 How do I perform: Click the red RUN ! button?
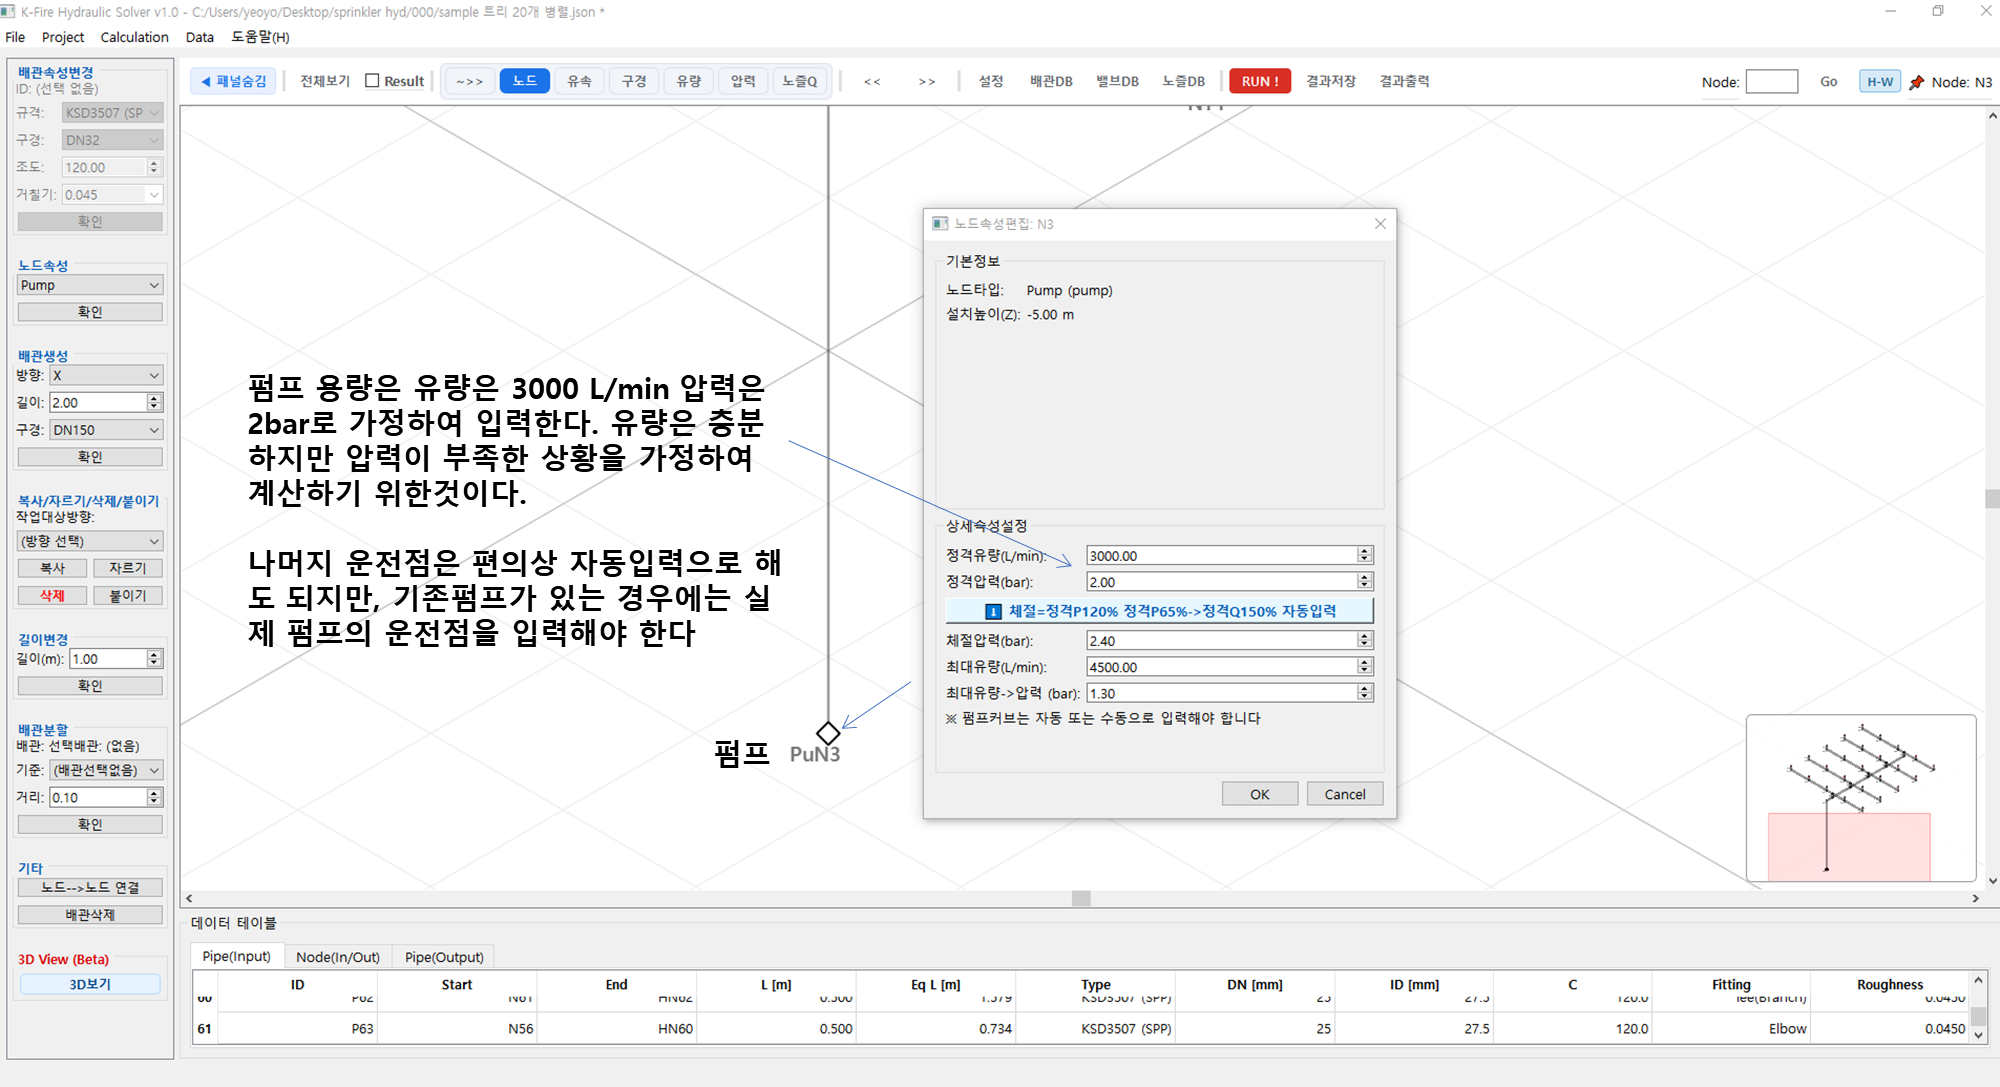point(1259,81)
